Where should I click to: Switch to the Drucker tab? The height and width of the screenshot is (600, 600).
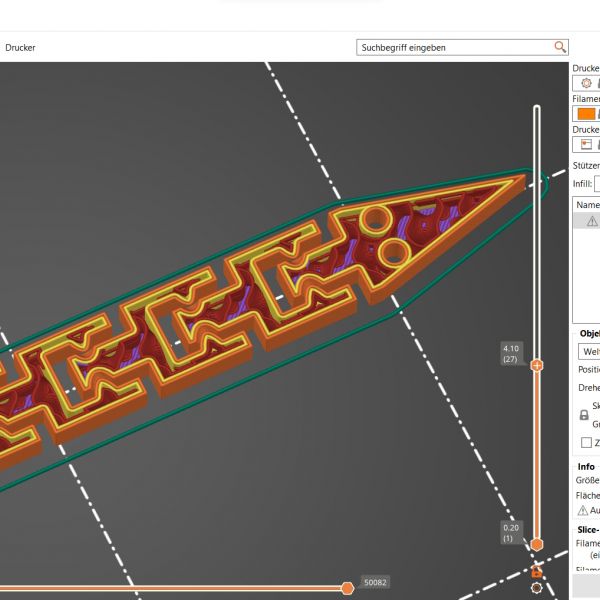[x=20, y=47]
